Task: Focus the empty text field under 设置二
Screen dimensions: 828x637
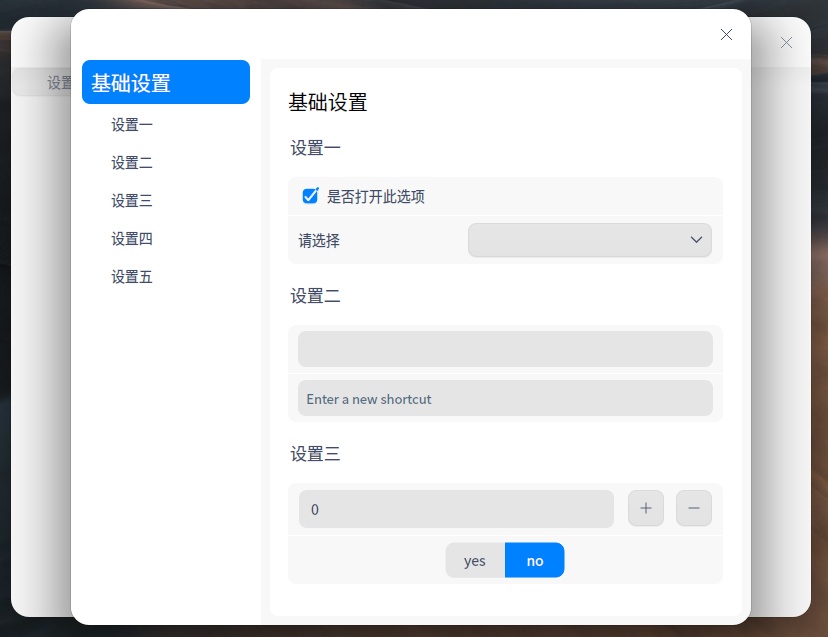Action: pyautogui.click(x=505, y=349)
